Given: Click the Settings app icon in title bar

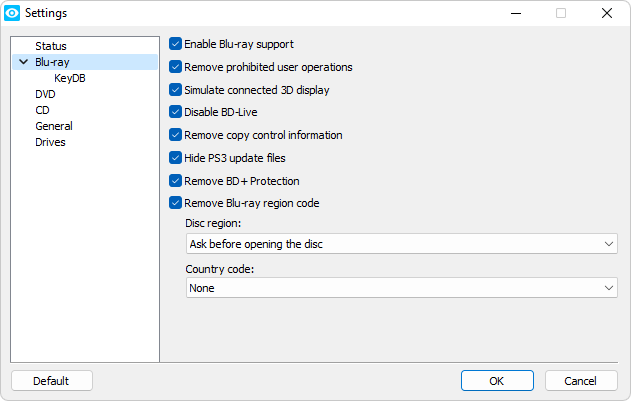Looking at the screenshot, I should pyautogui.click(x=12, y=13).
